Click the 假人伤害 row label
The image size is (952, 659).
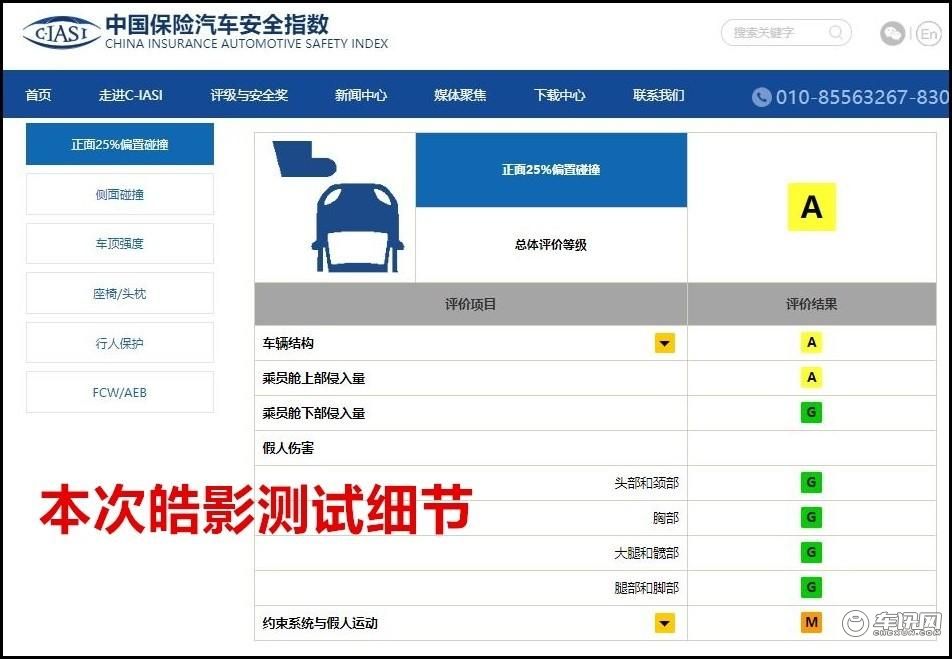click(x=288, y=448)
